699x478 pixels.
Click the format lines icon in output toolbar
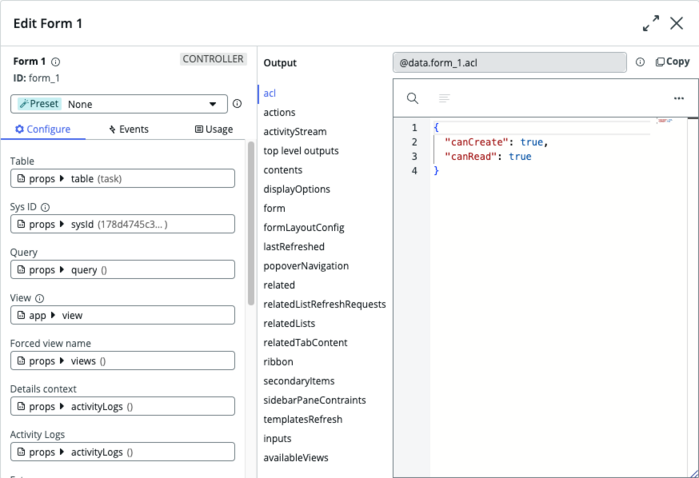[x=444, y=98]
